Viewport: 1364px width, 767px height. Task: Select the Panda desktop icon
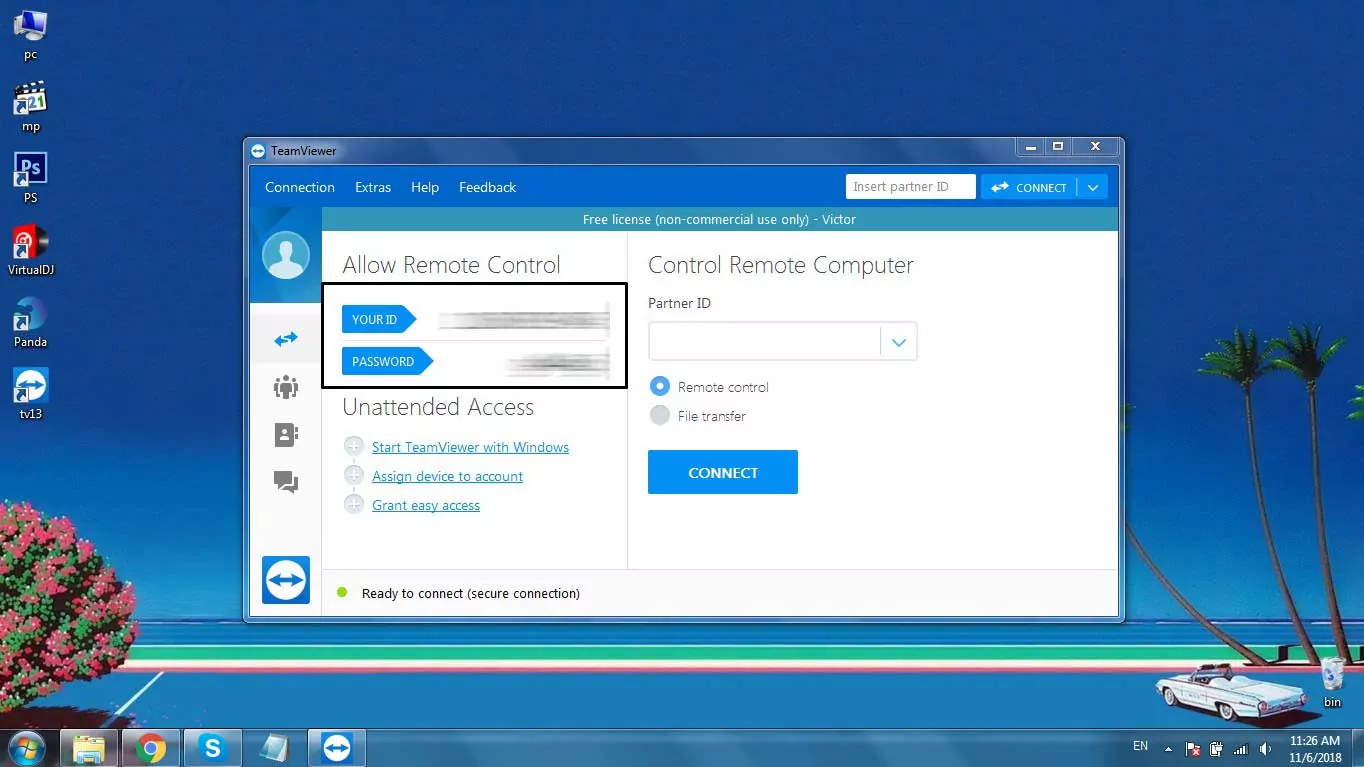click(31, 322)
